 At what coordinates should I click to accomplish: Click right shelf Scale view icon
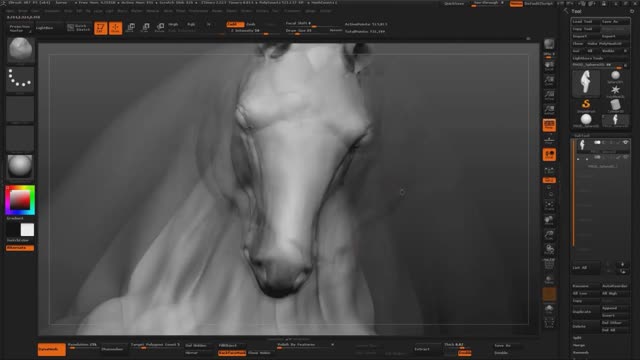click(x=549, y=235)
